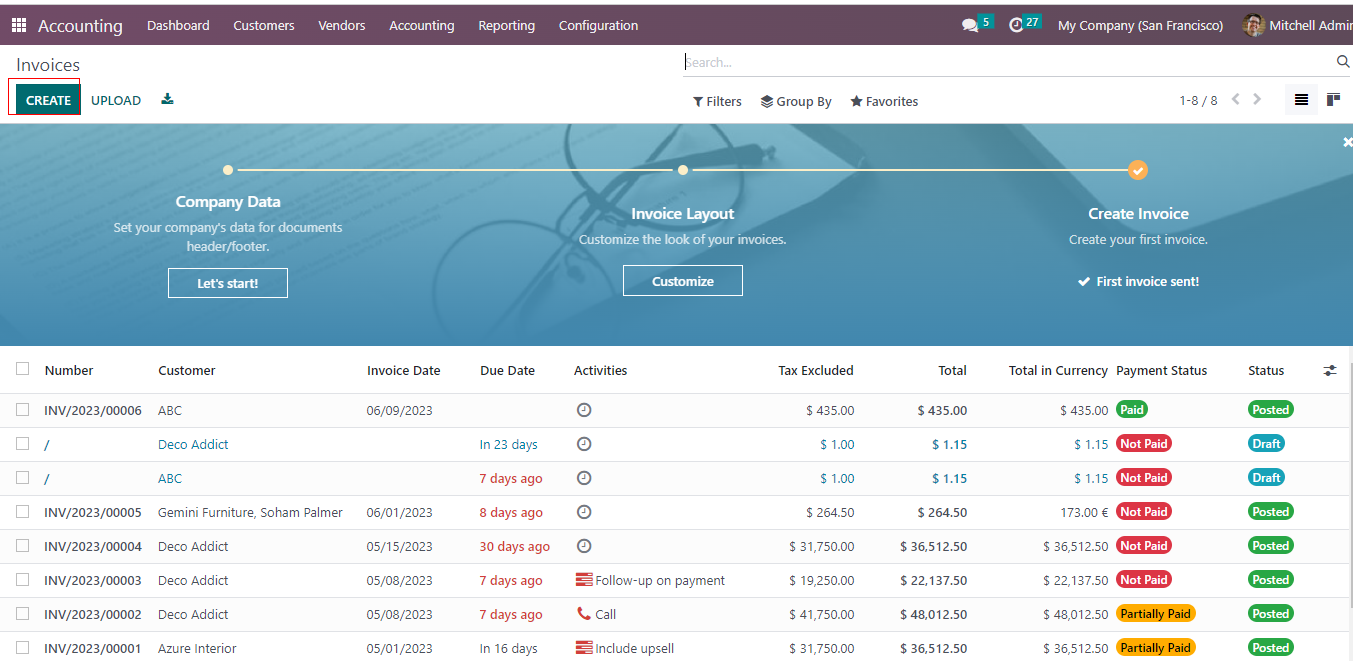Image resolution: width=1353 pixels, height=661 pixels.
Task: Click the Create button
Action: click(48, 100)
